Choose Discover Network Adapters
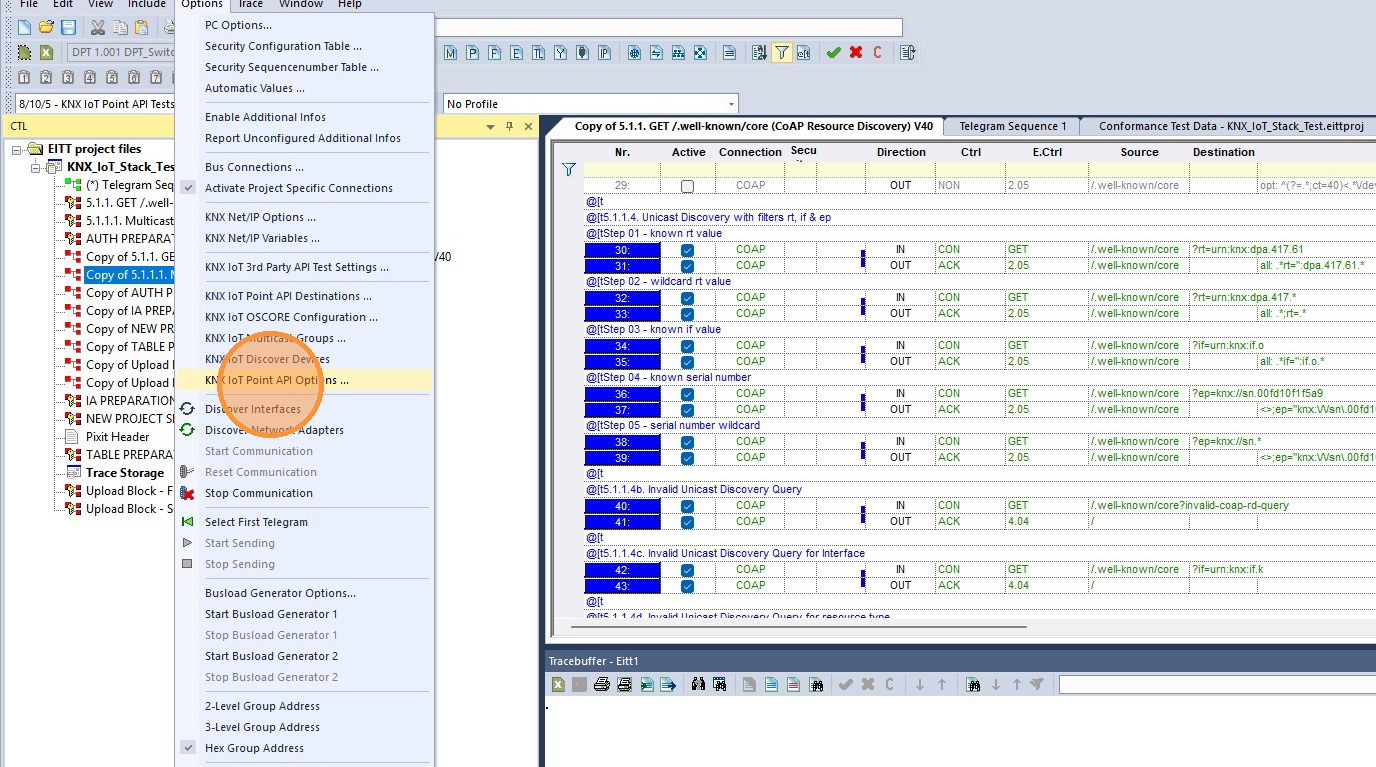The width and height of the screenshot is (1376, 767). [274, 430]
